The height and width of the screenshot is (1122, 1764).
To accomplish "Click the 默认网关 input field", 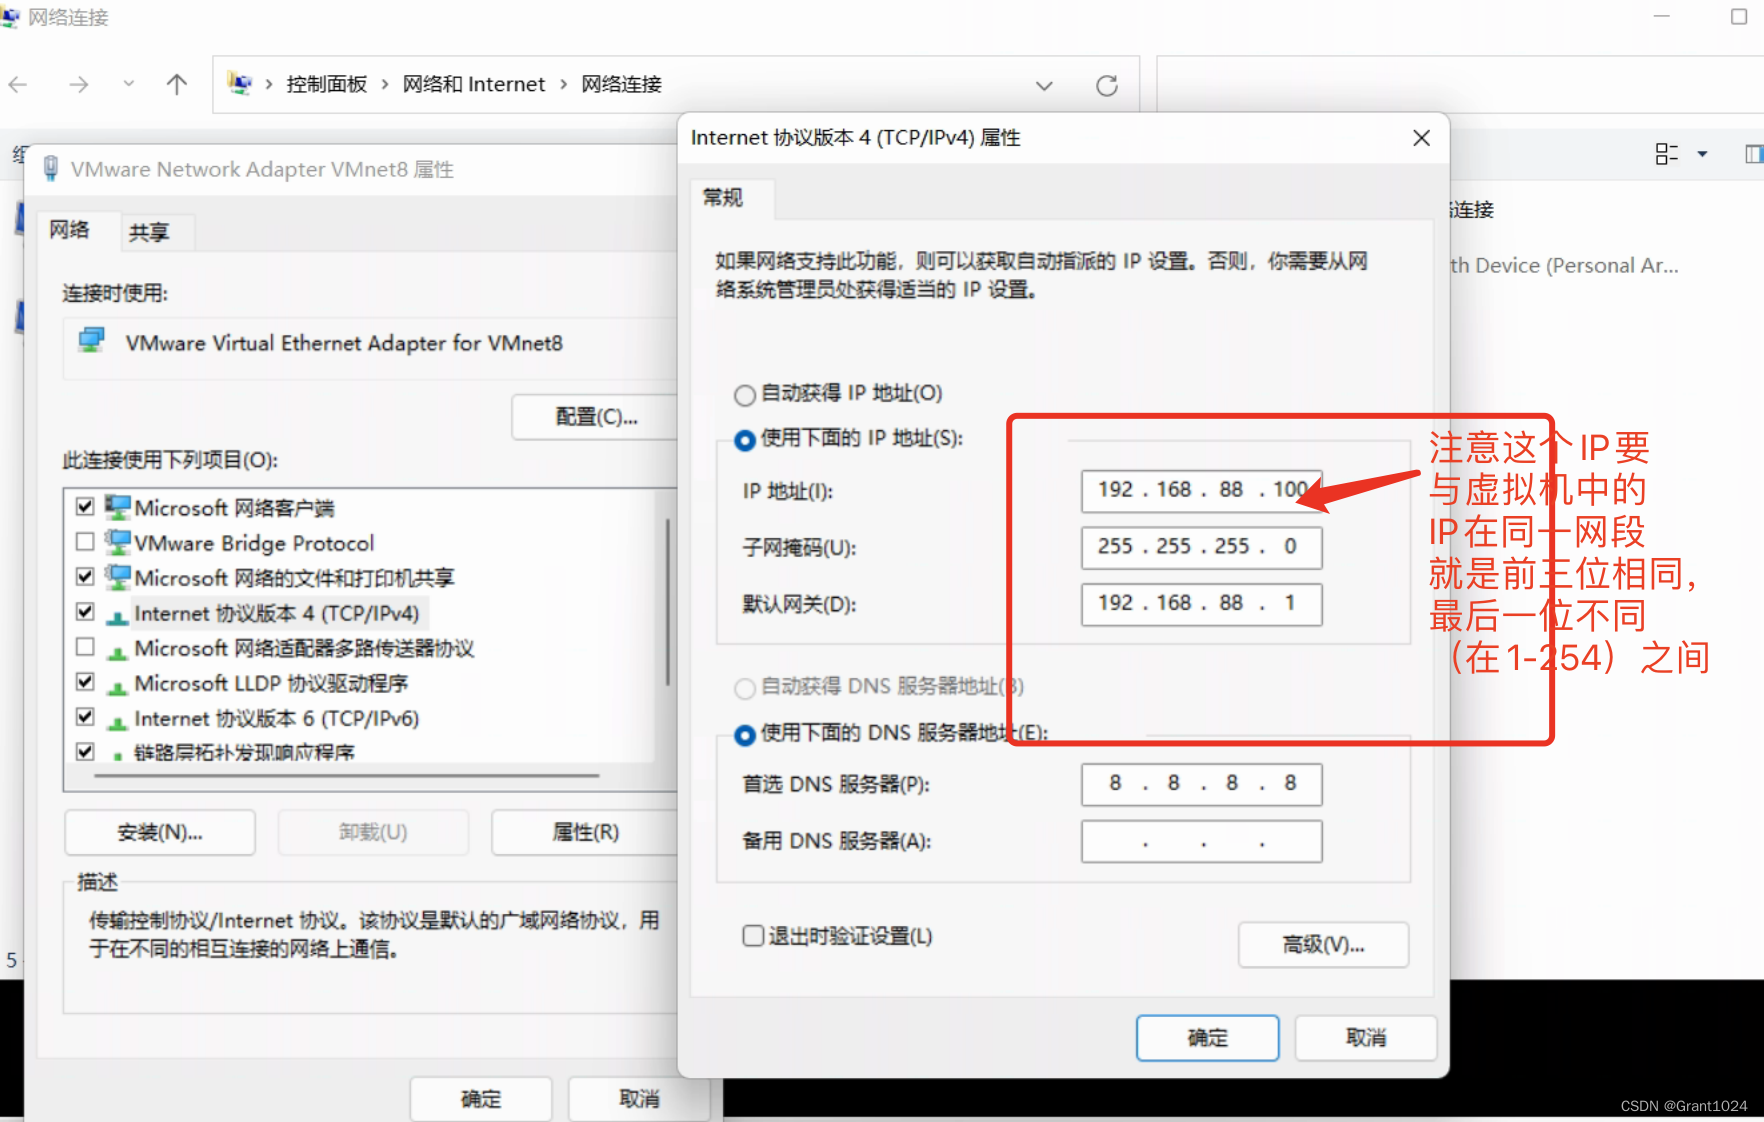I will pyautogui.click(x=1201, y=604).
